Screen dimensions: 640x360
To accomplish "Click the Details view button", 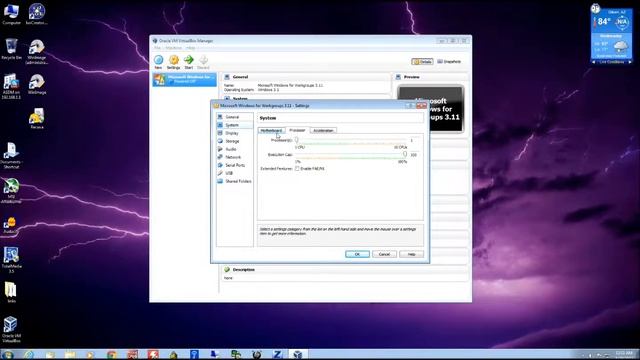I will (422, 62).
